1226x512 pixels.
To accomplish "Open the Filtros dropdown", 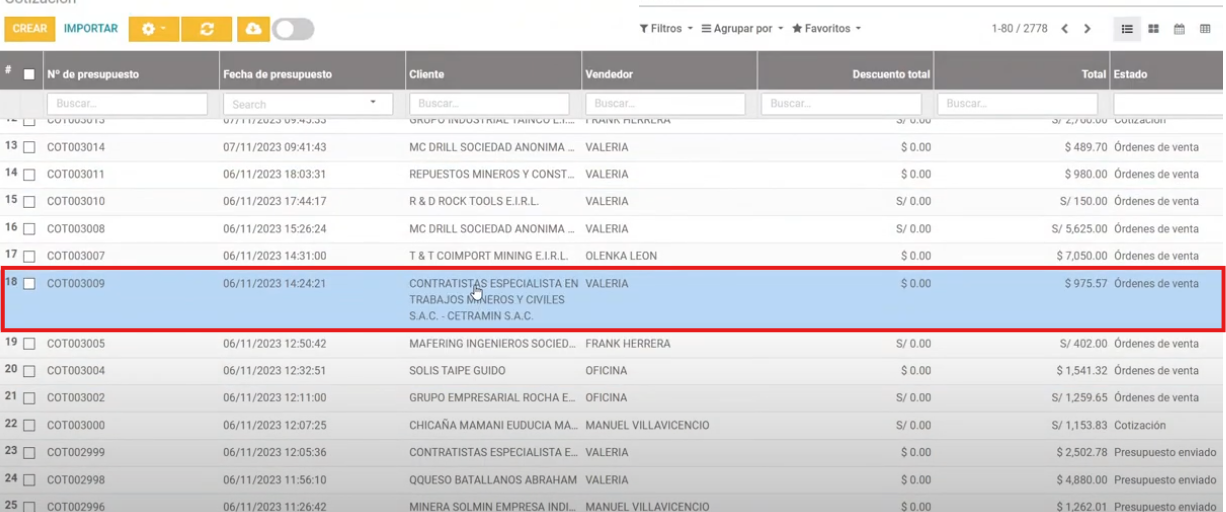I will point(666,29).
